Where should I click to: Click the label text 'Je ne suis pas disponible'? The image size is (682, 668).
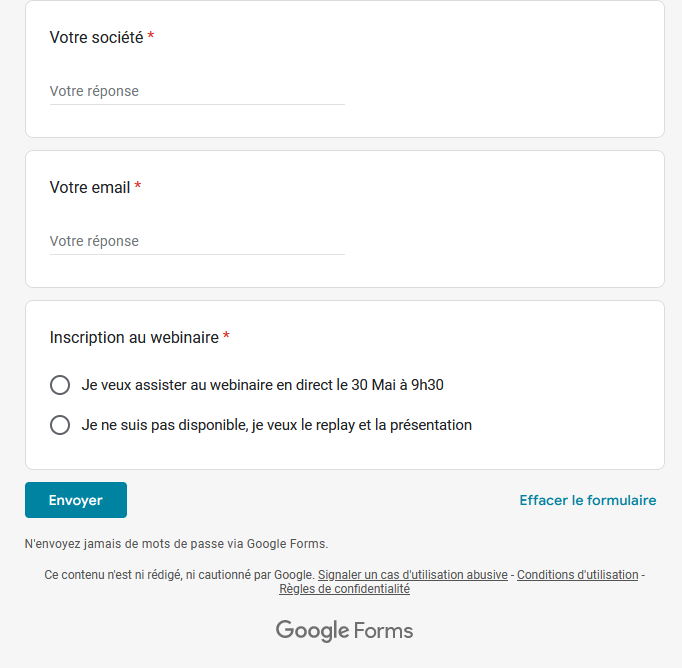[x=165, y=425]
